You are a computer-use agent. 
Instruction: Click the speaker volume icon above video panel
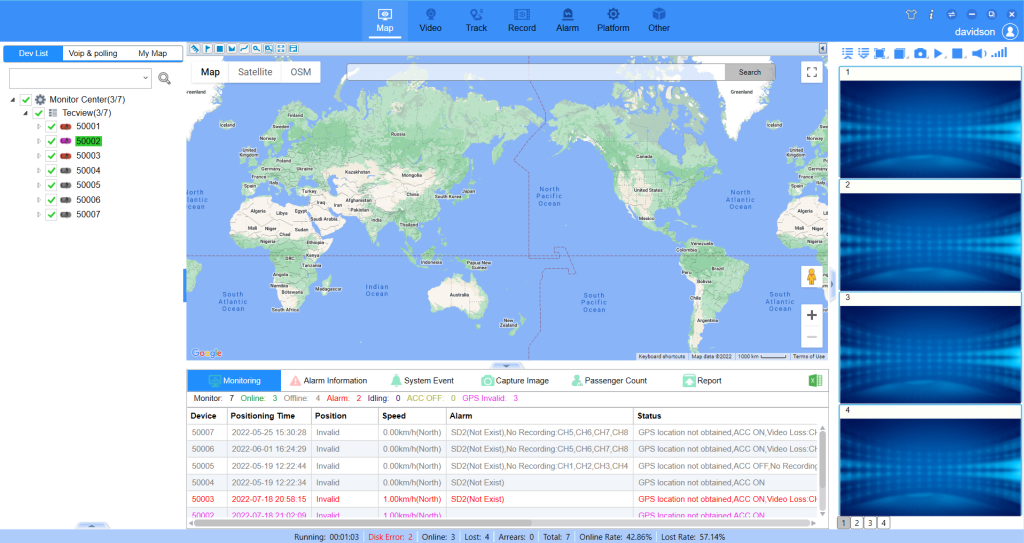pyautogui.click(x=977, y=53)
